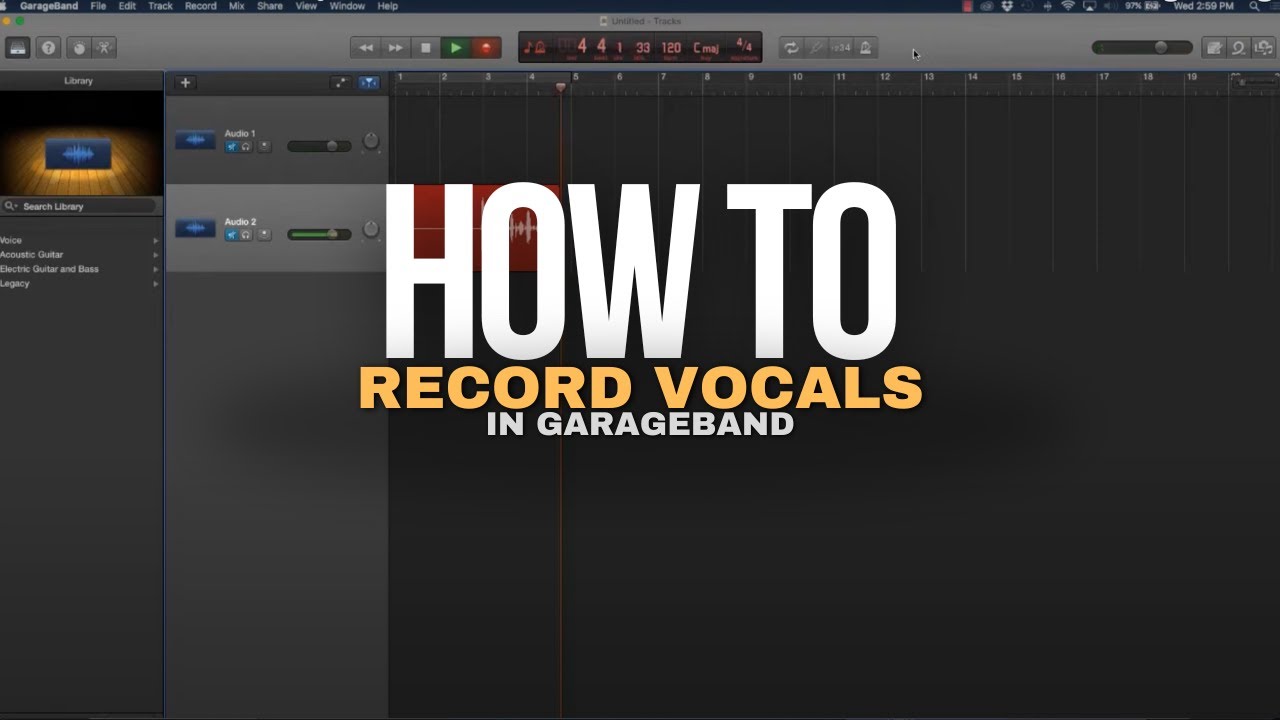Select Audio 2 track waveform icon

(195, 228)
